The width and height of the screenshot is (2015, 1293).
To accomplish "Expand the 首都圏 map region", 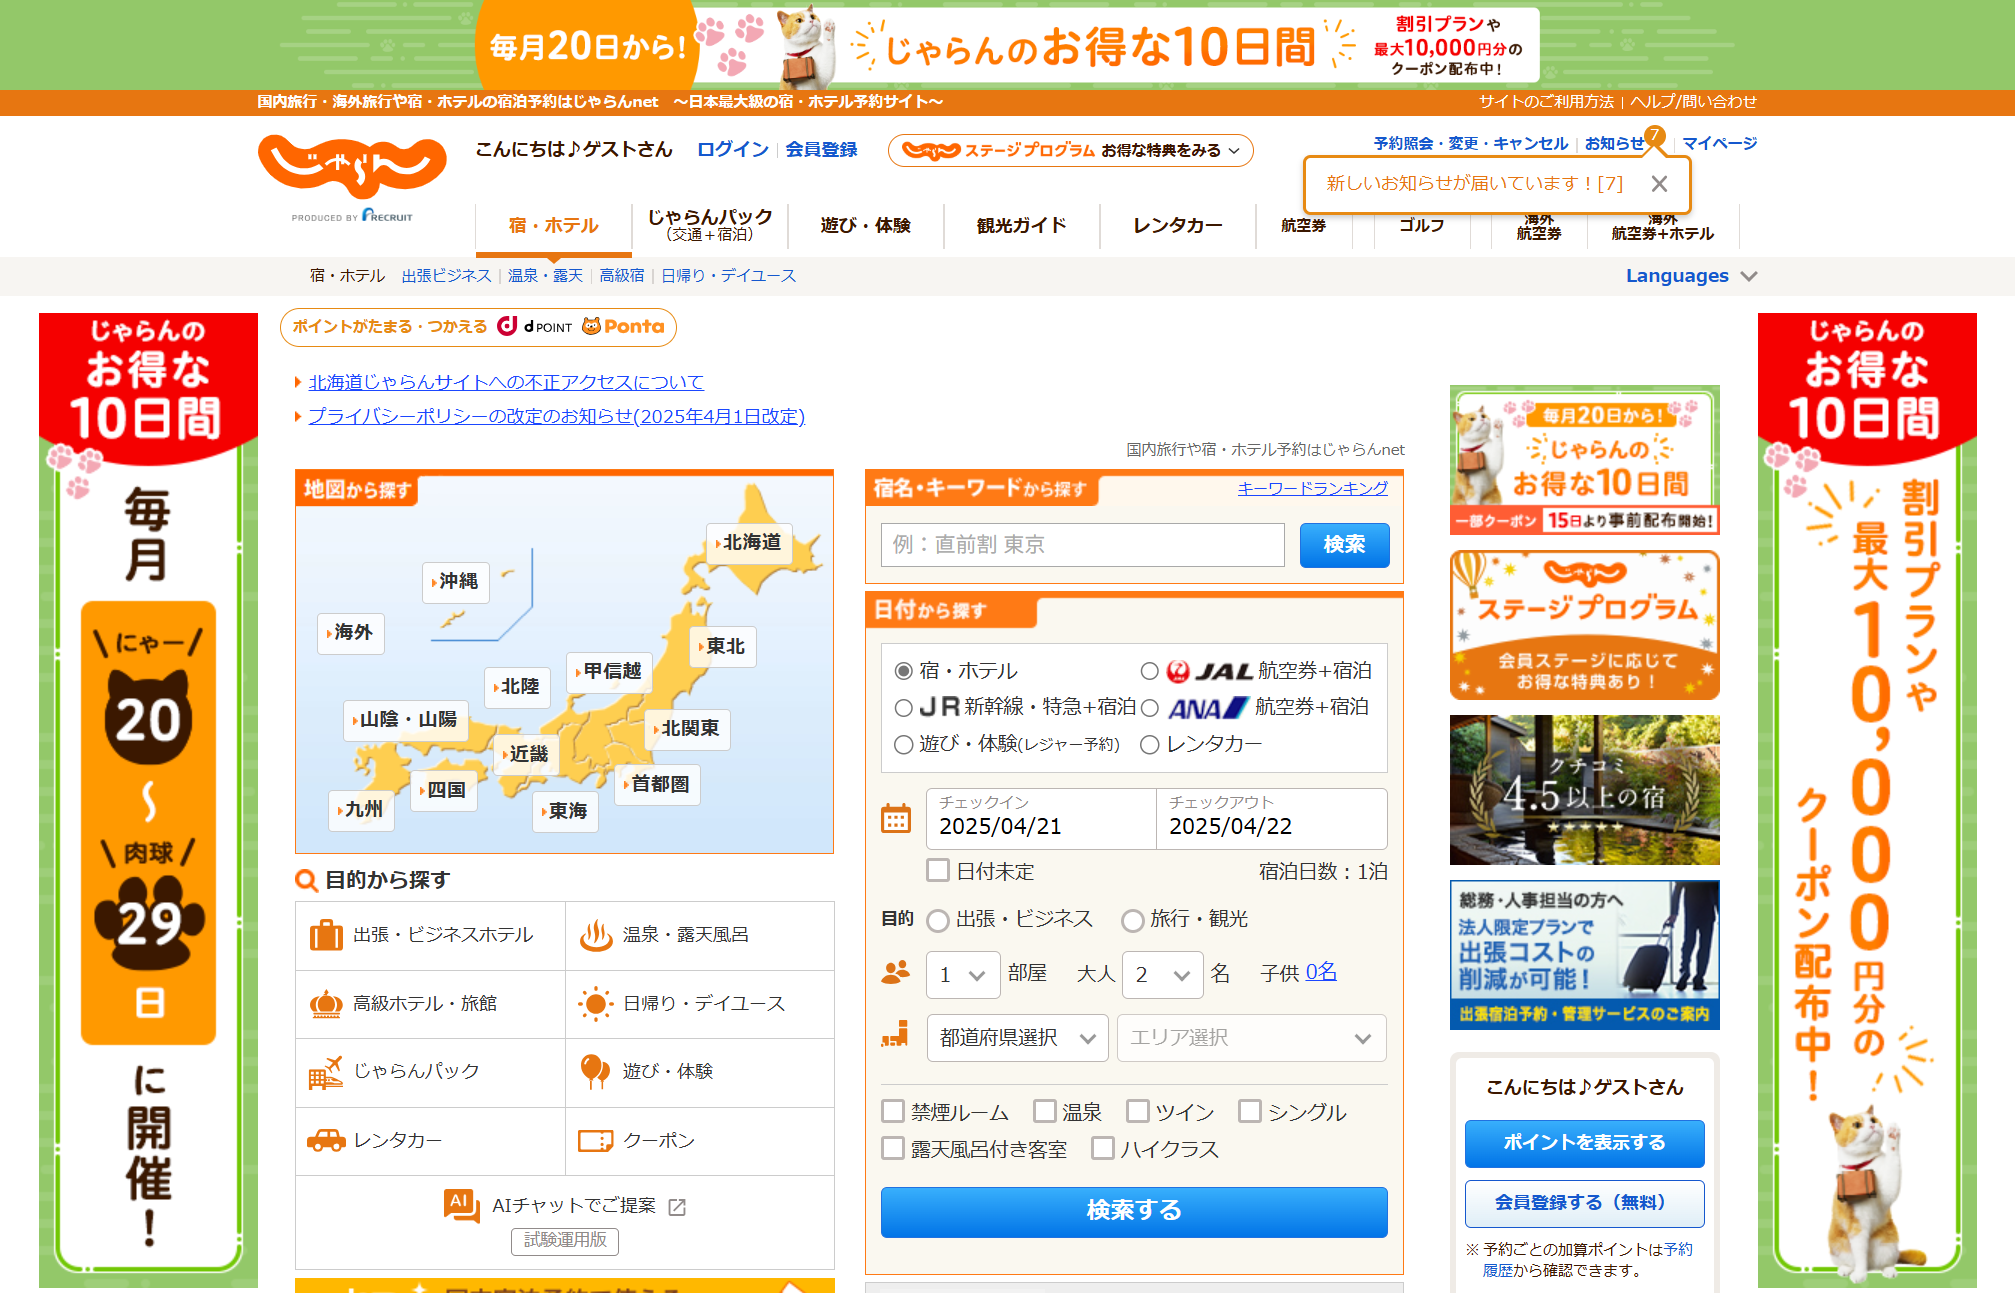I will (x=658, y=784).
